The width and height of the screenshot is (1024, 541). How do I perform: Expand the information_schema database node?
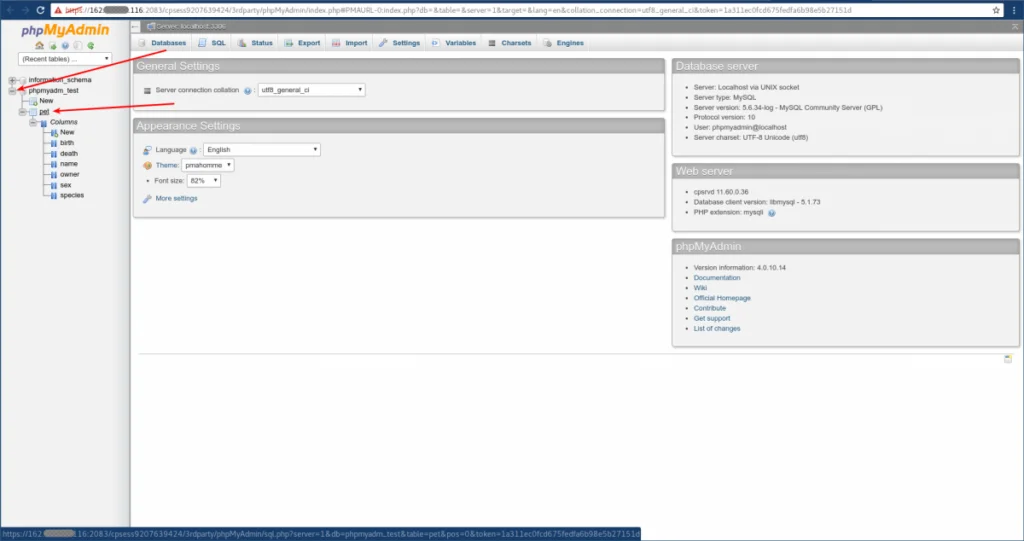12,80
